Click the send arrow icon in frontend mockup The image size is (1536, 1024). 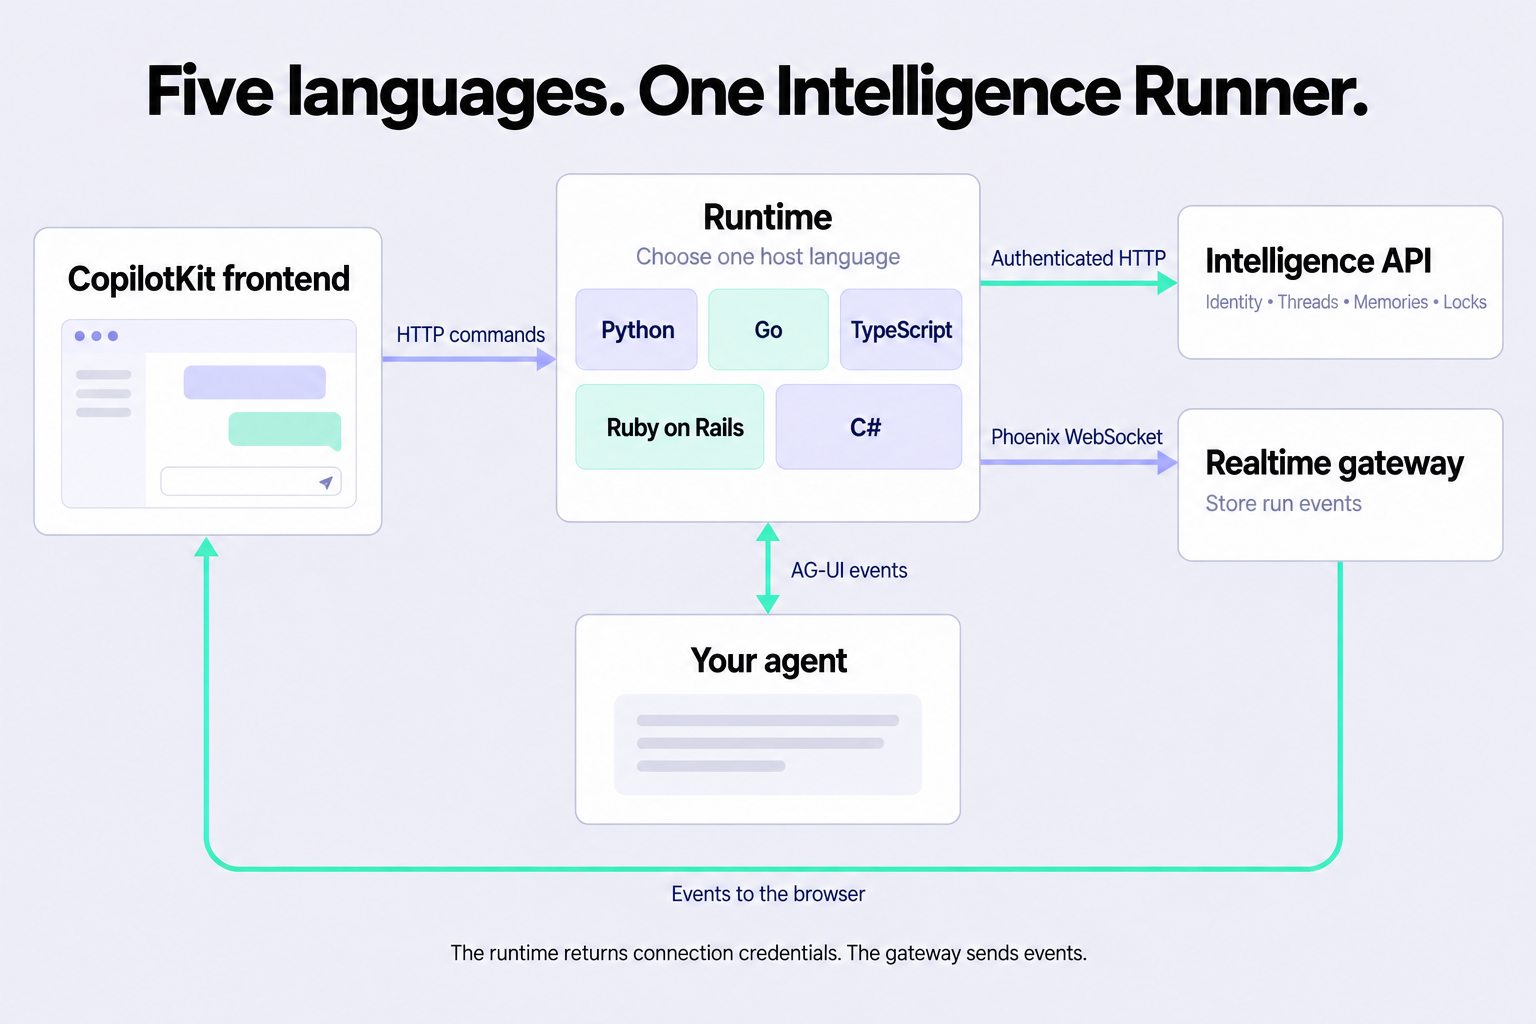click(x=326, y=483)
